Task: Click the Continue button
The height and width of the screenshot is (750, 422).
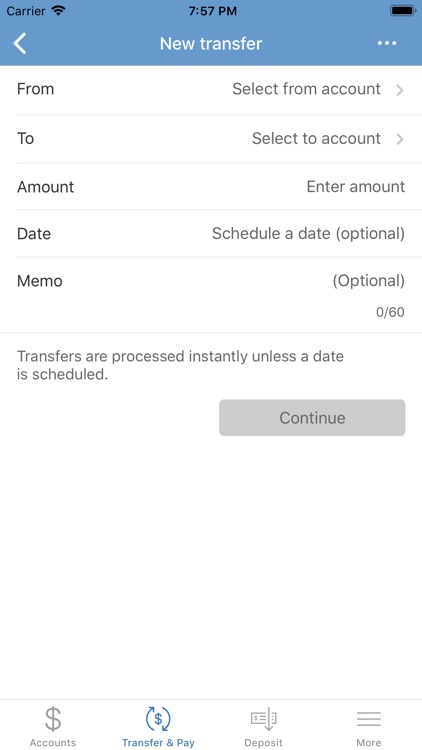Action: (x=312, y=418)
